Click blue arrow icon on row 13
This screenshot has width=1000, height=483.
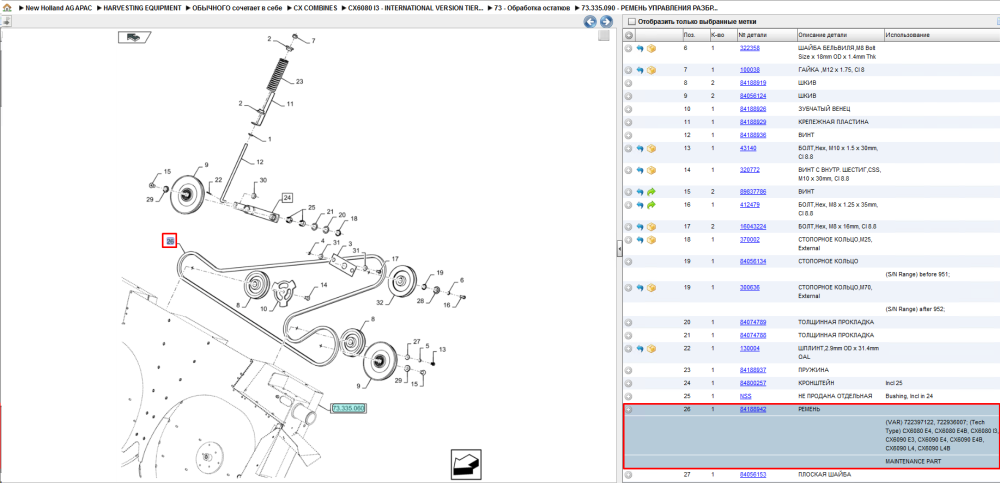pos(640,148)
